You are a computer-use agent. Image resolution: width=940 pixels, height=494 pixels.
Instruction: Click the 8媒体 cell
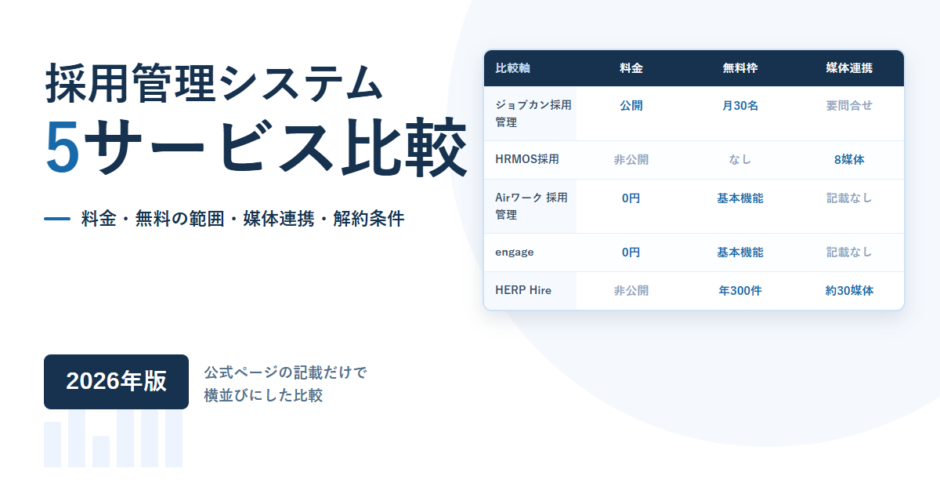(849, 159)
